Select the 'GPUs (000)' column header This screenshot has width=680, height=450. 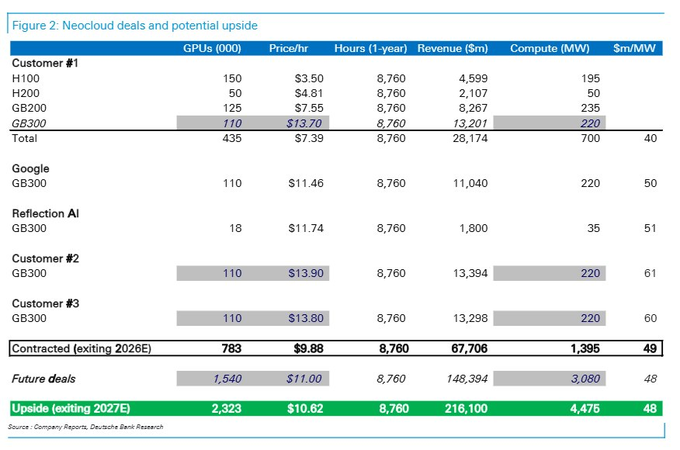[x=212, y=48]
